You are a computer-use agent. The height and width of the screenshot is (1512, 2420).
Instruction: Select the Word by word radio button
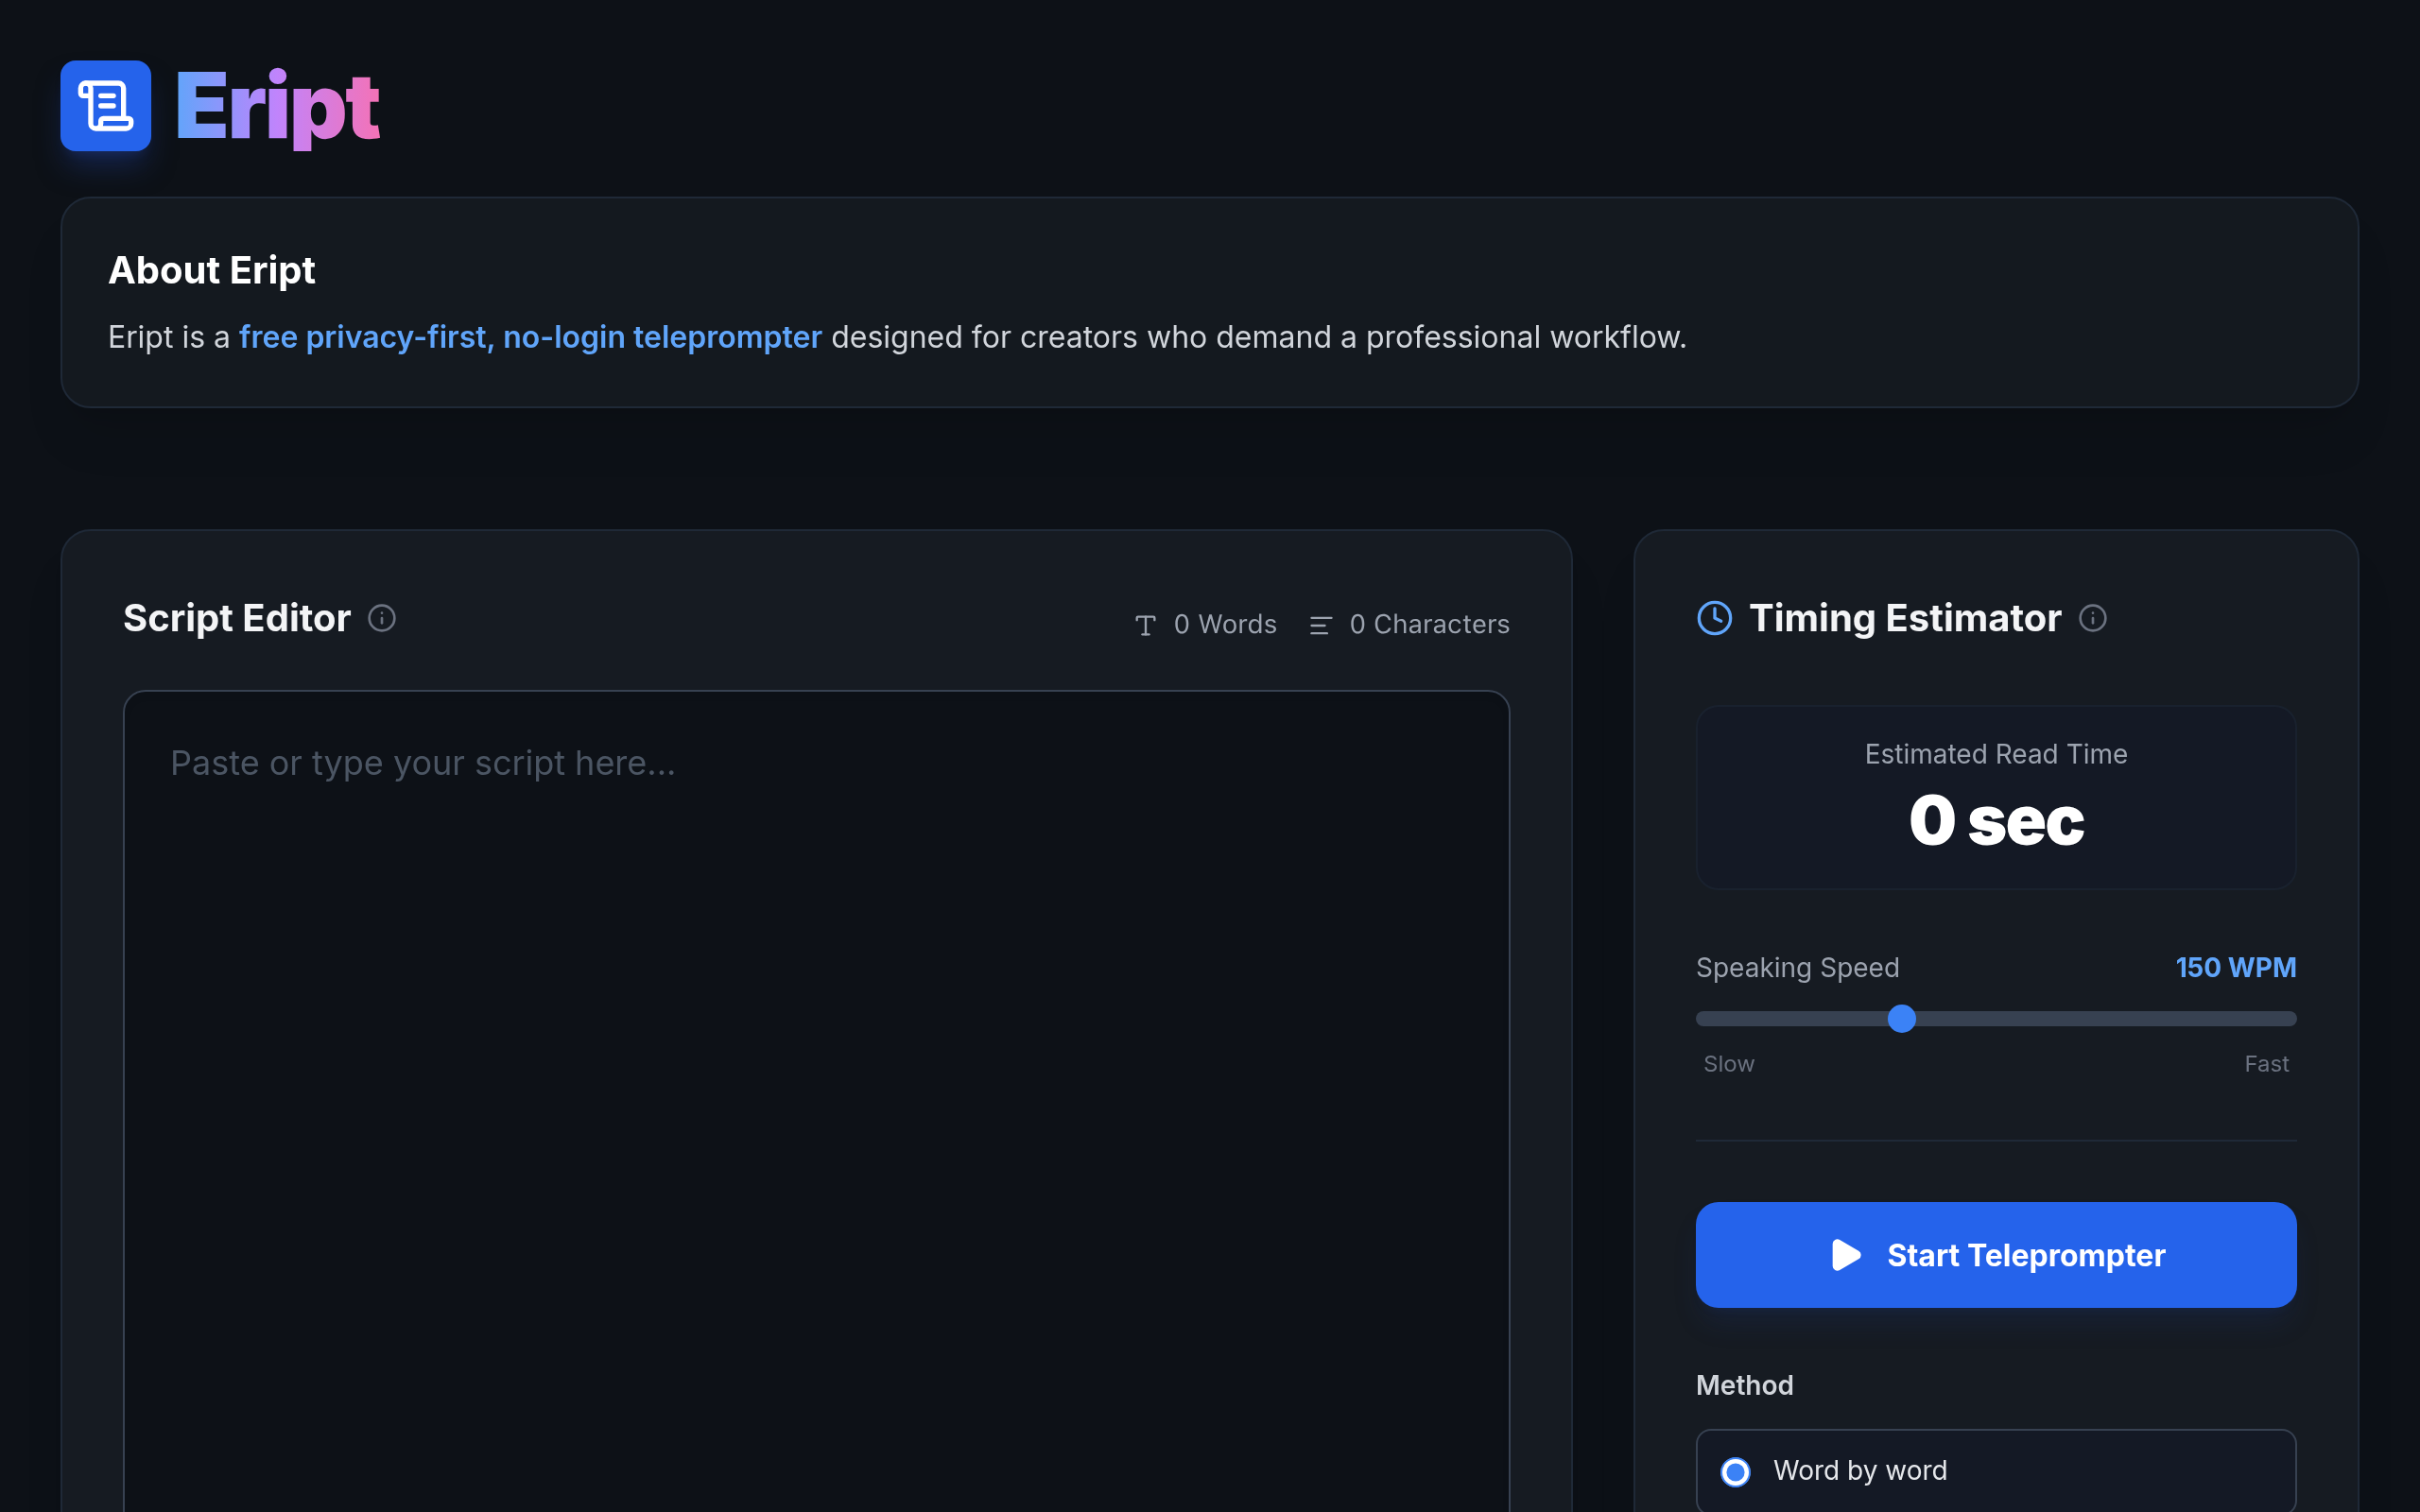tap(1735, 1472)
